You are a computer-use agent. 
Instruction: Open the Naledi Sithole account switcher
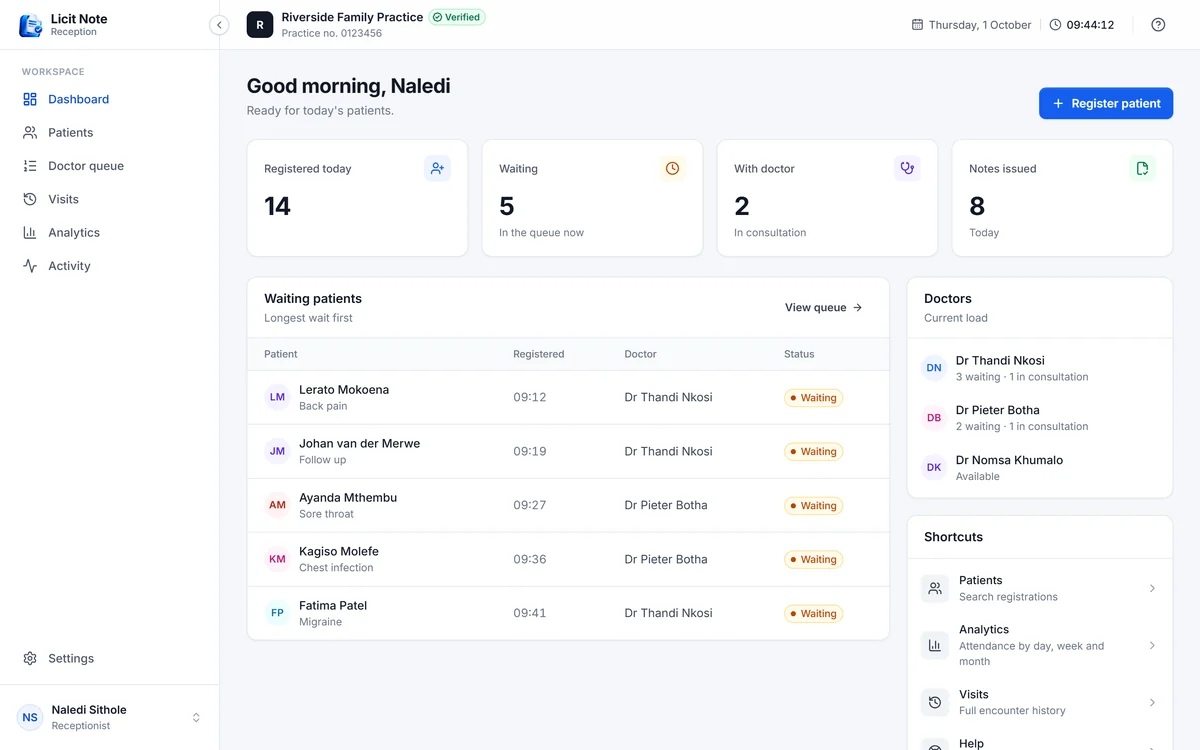pos(109,717)
